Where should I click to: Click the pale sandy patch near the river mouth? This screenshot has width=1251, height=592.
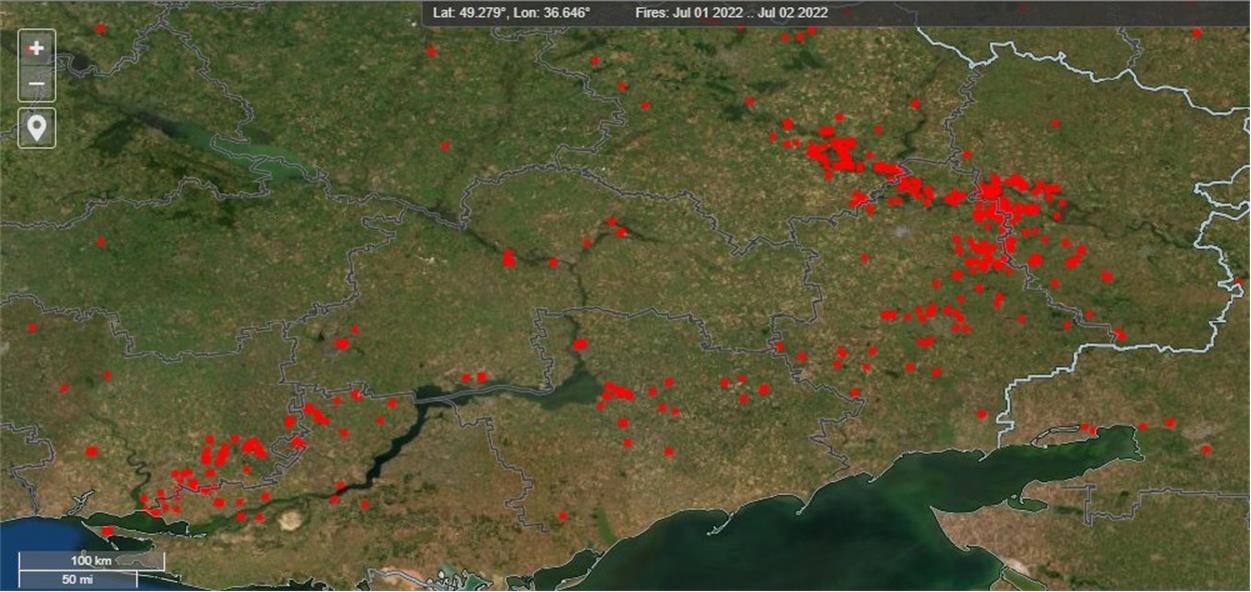point(292,520)
